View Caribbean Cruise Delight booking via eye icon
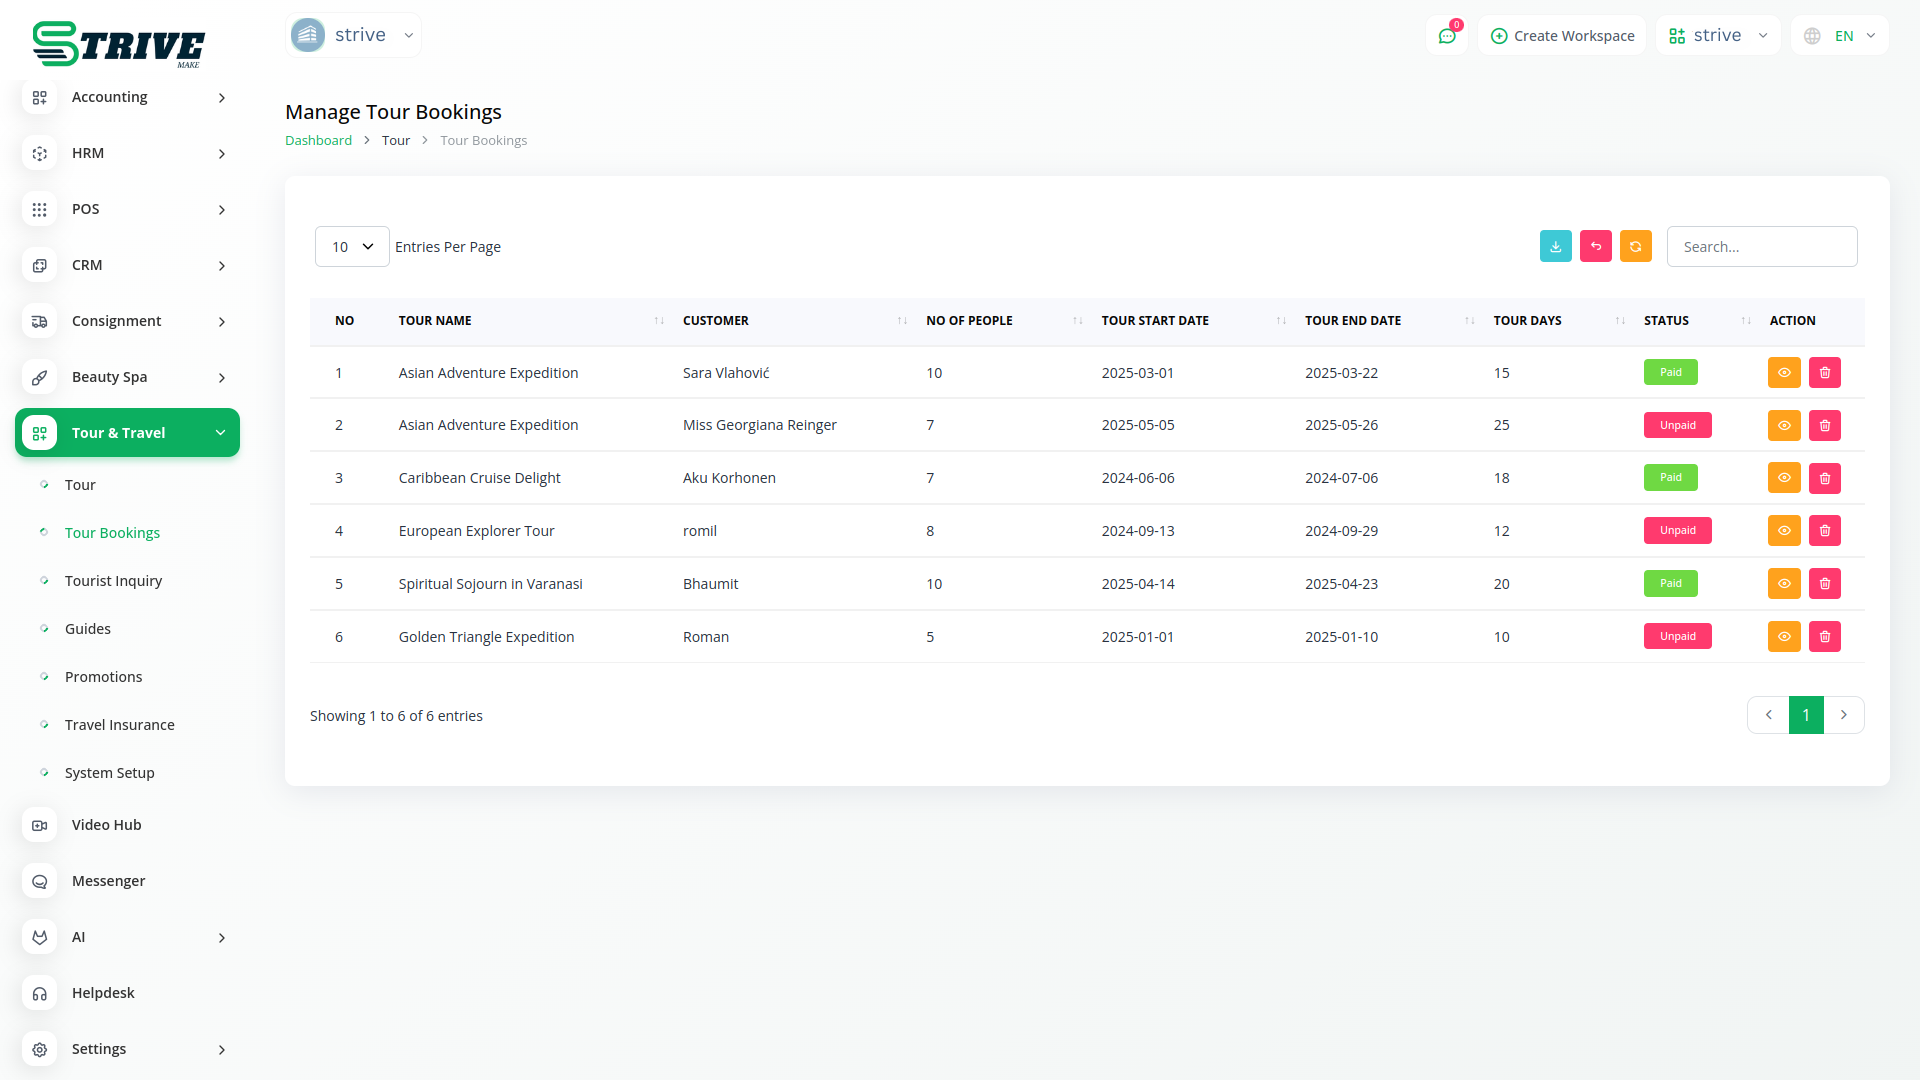 pyautogui.click(x=1783, y=478)
